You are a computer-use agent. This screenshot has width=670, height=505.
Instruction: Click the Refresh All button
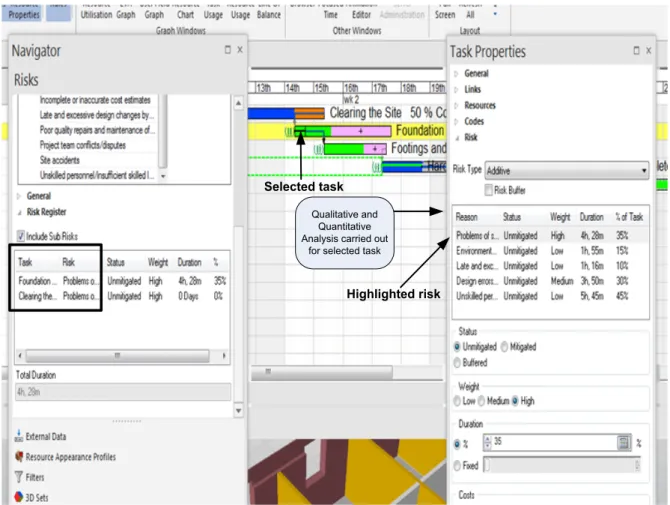coord(470,14)
